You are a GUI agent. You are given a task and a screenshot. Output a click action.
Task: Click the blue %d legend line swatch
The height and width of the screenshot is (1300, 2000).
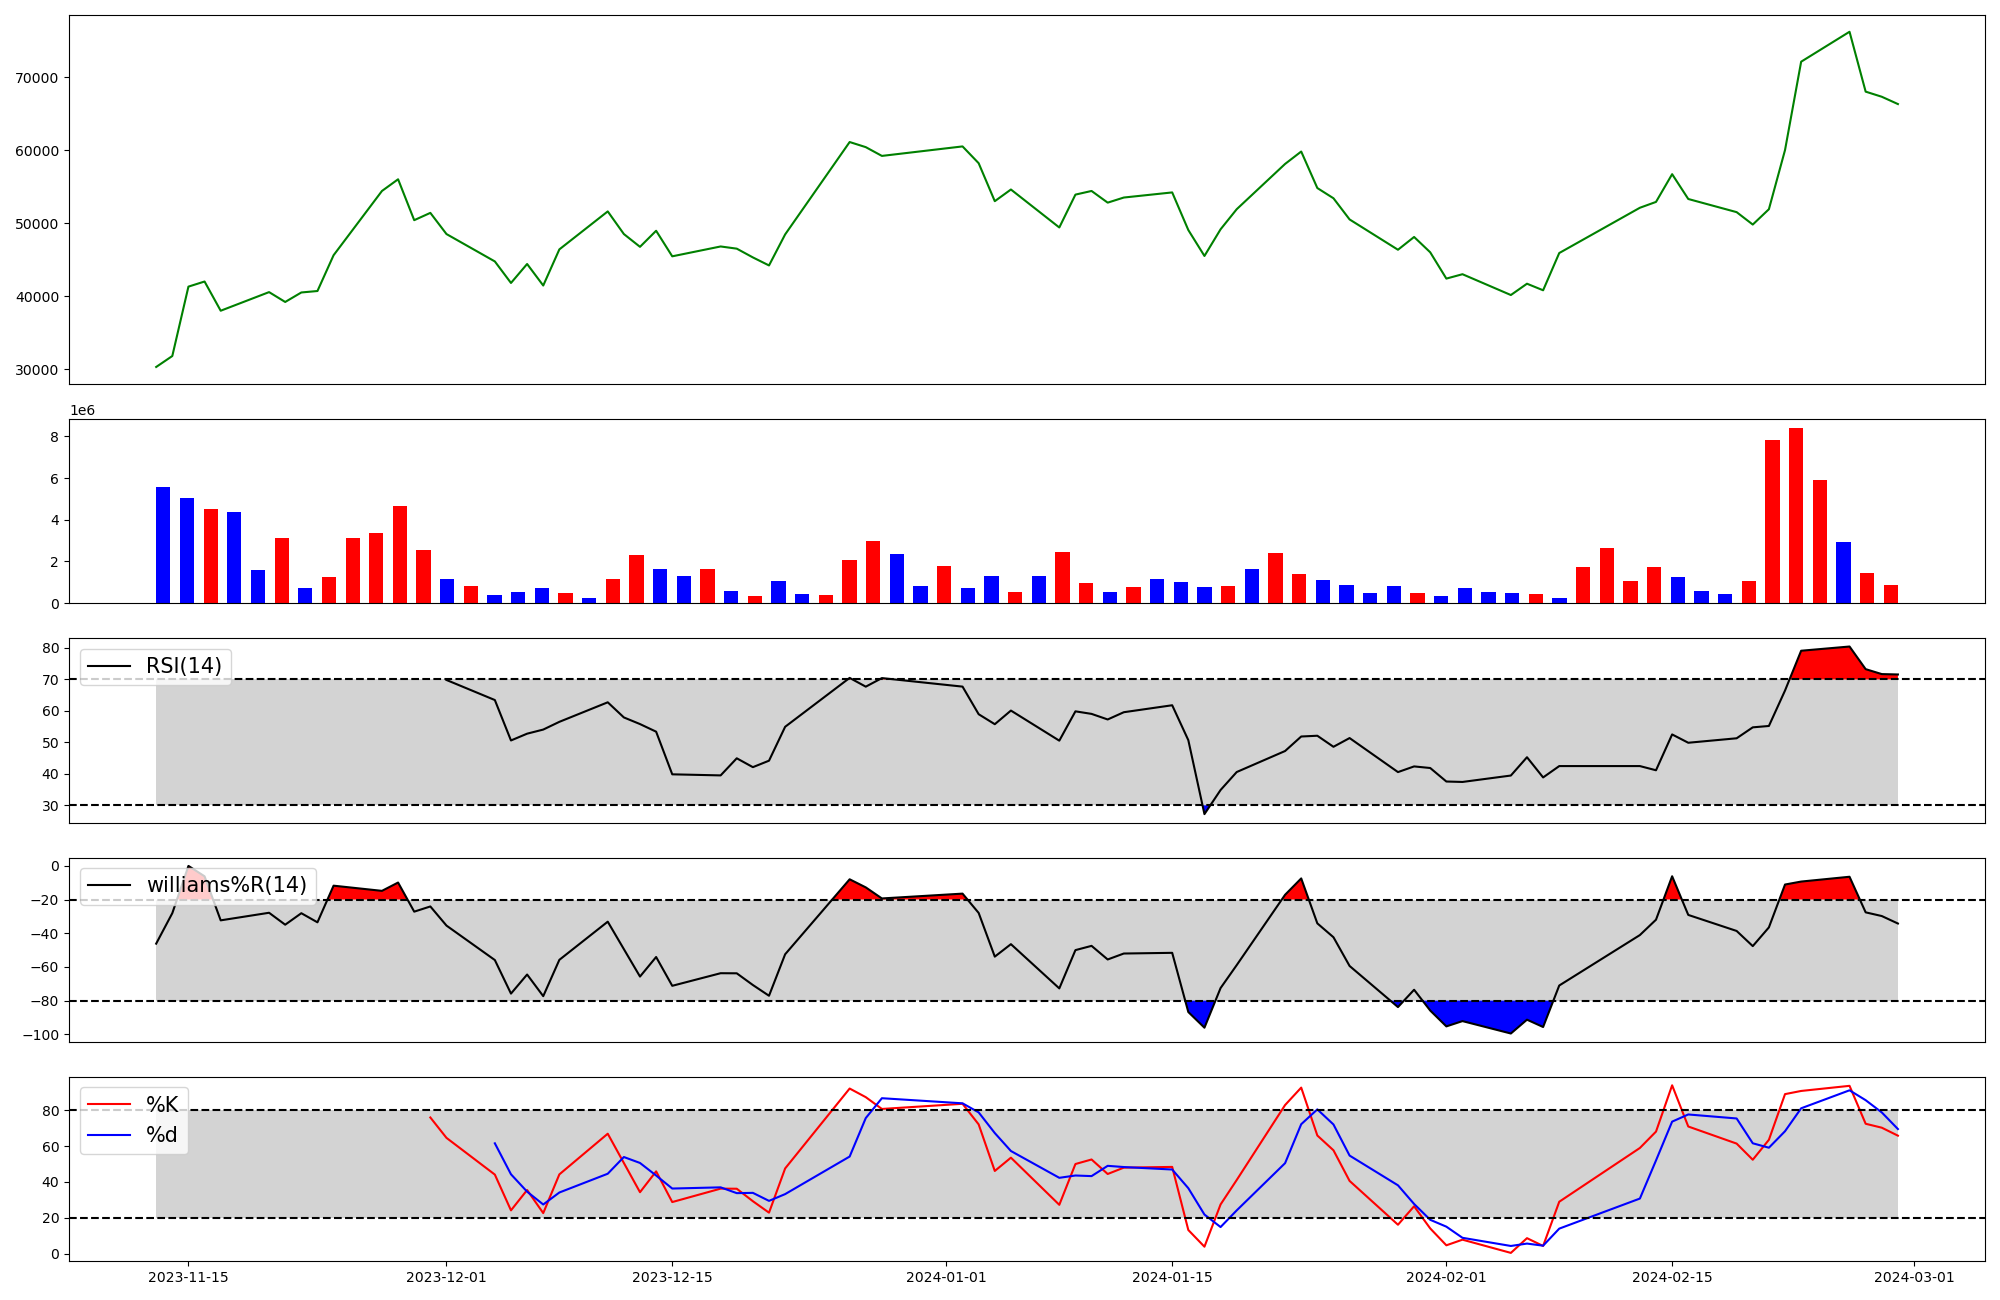pyautogui.click(x=109, y=1135)
